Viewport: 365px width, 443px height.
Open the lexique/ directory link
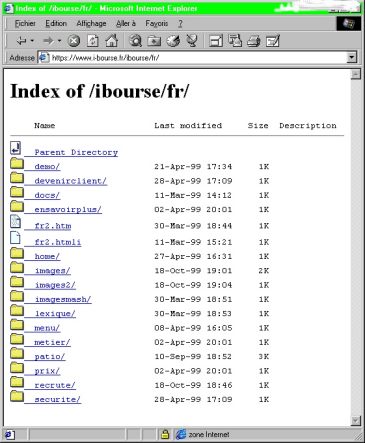point(55,314)
